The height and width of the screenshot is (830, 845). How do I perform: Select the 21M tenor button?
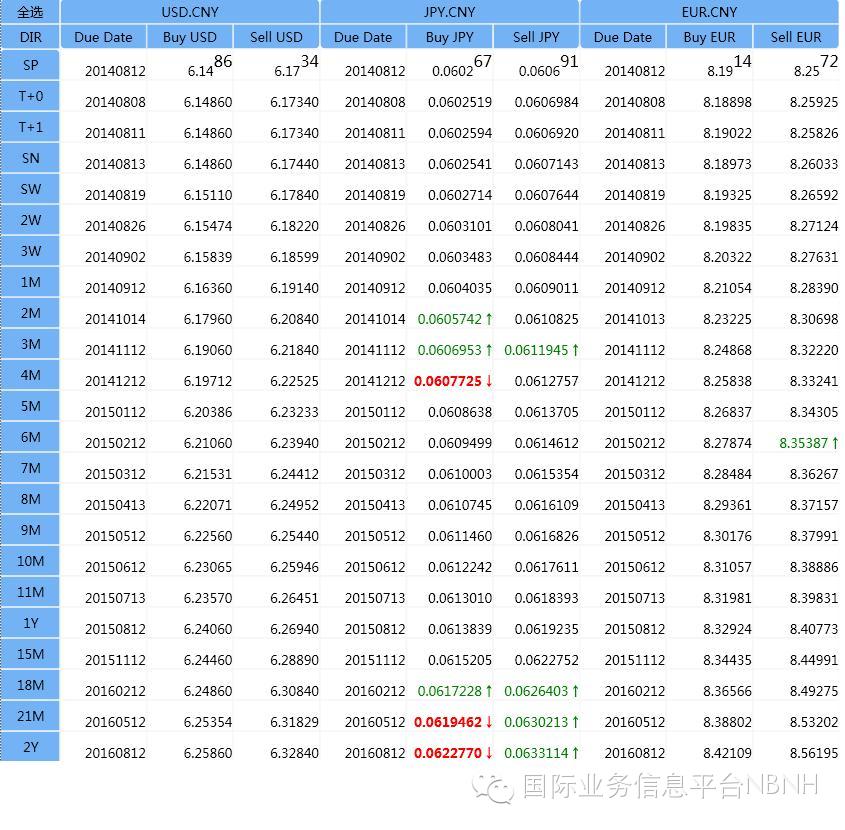(30, 716)
